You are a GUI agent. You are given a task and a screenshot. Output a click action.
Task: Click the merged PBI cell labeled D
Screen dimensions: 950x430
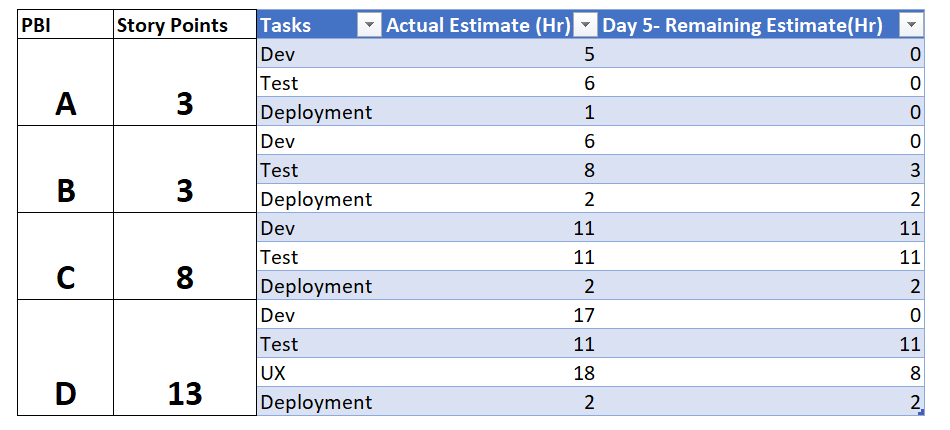[65, 357]
